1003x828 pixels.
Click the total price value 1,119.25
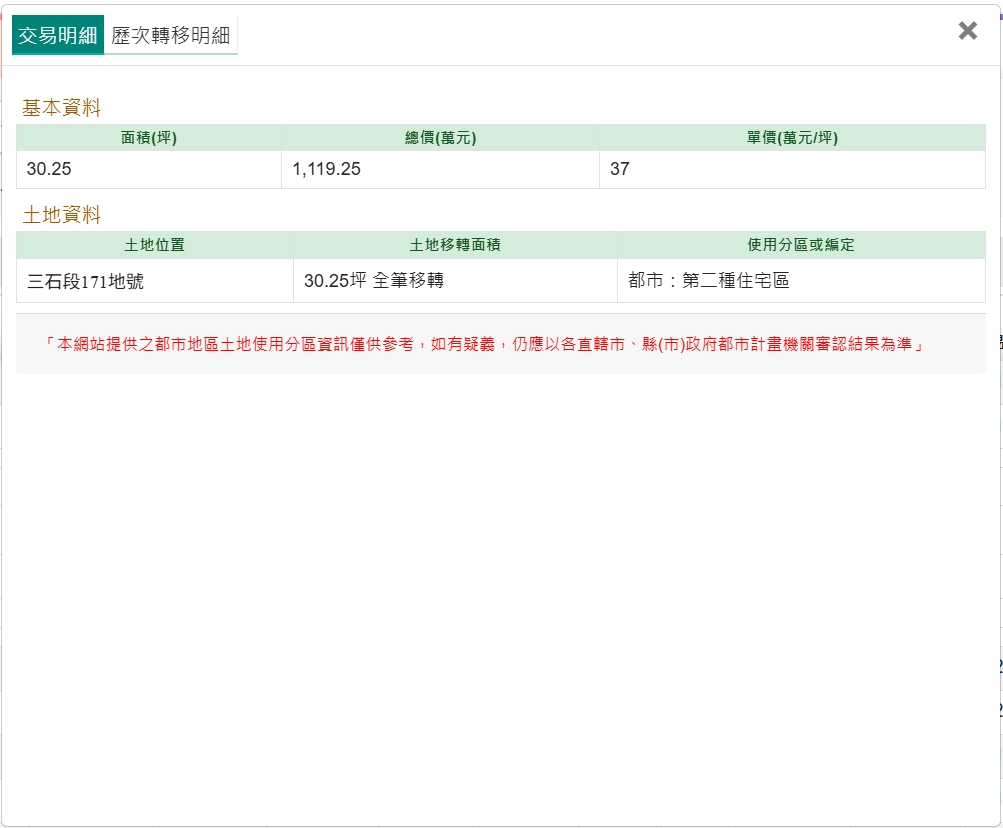326,169
